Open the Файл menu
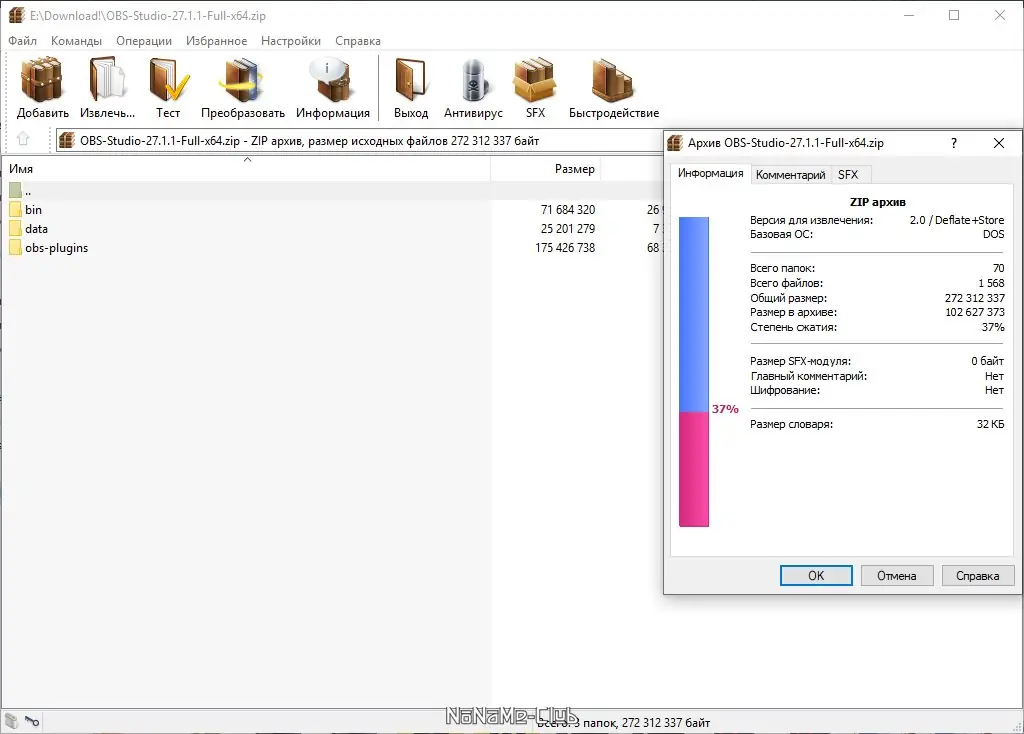 coord(22,40)
